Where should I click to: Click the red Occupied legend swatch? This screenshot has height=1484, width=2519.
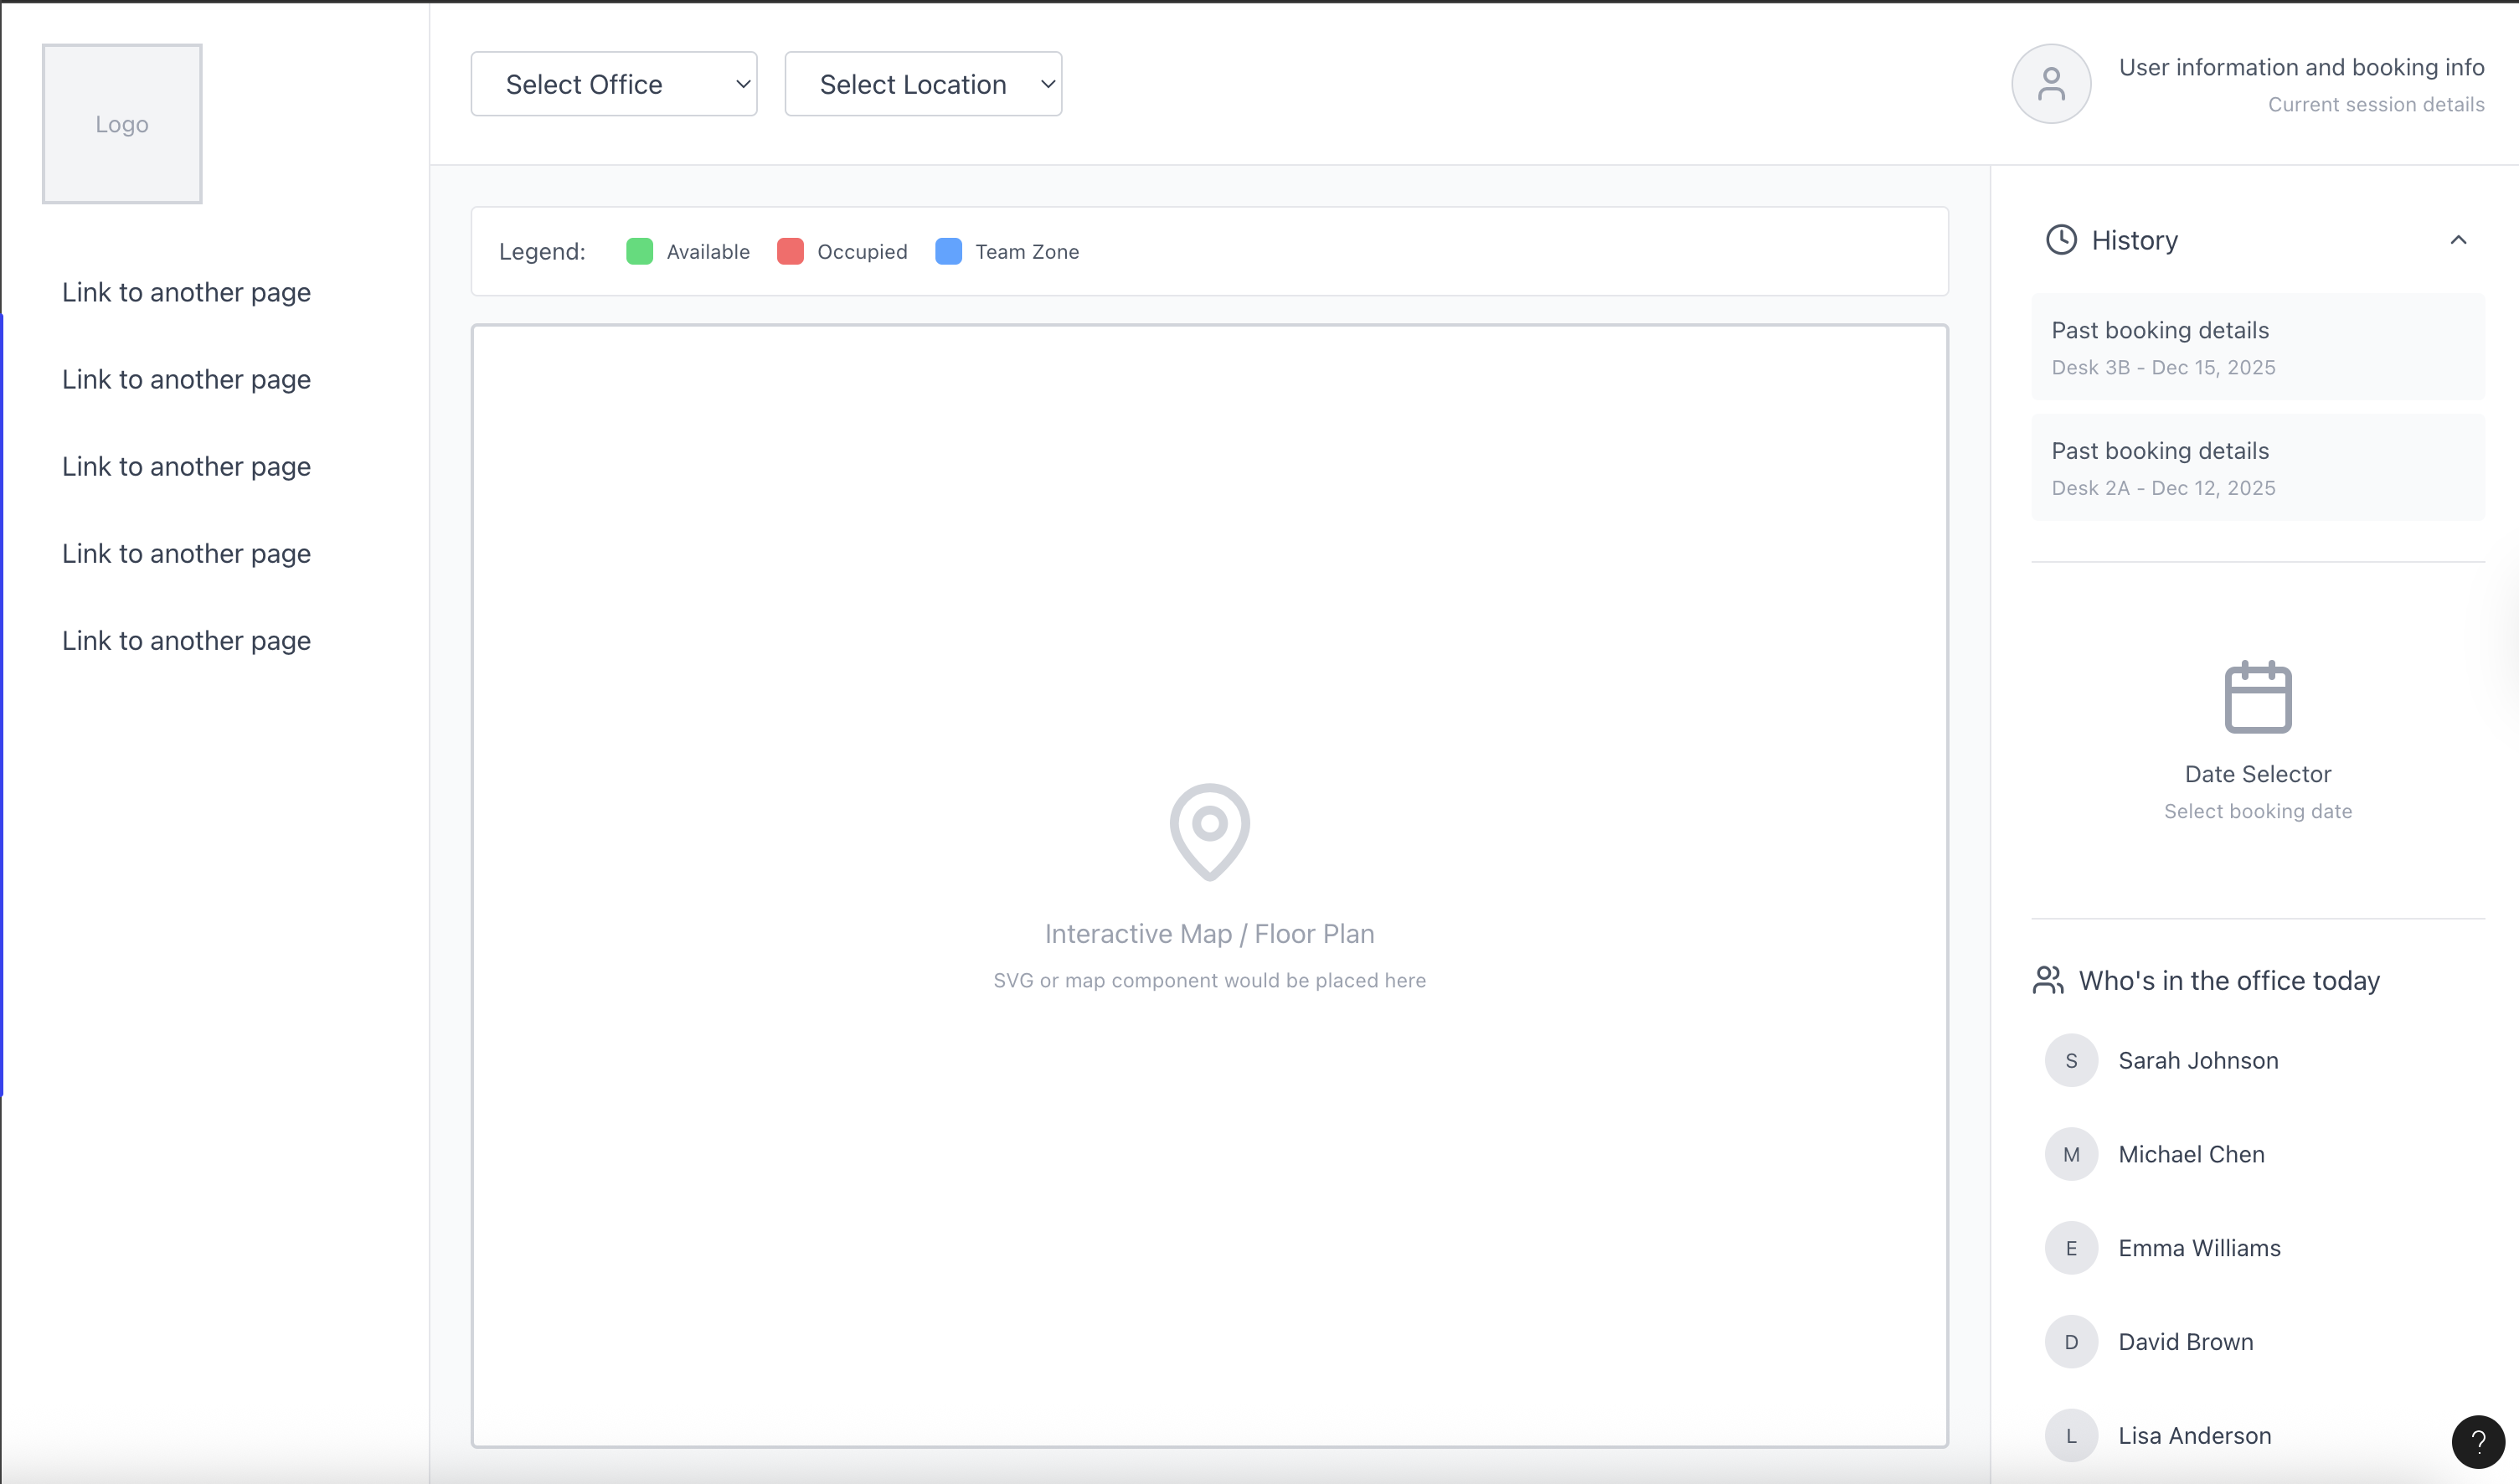(790, 252)
